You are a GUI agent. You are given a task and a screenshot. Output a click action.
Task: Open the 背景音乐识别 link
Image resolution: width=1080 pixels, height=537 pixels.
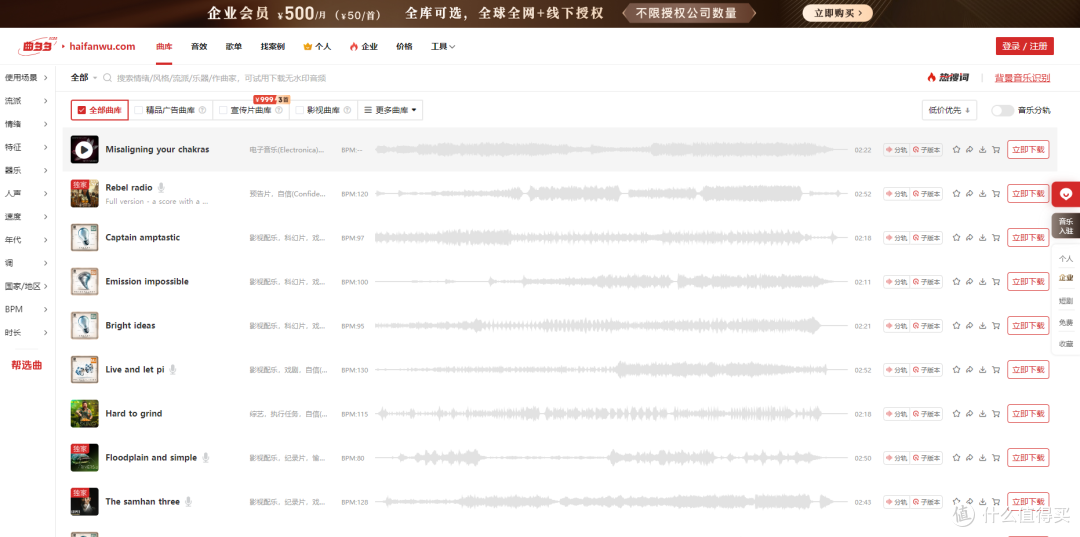tap(1022, 78)
